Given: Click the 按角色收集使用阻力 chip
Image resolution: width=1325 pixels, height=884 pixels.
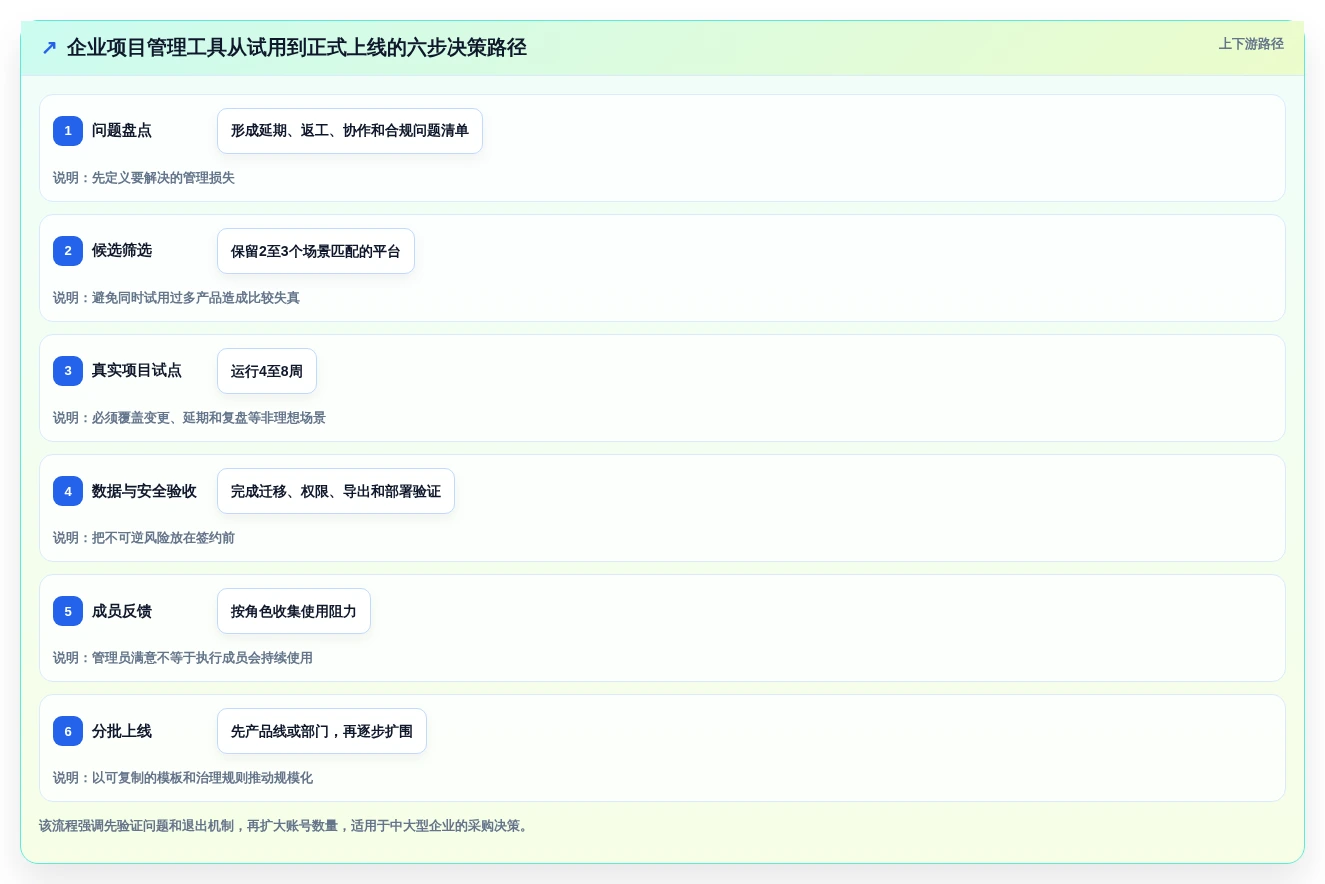Looking at the screenshot, I should 294,611.
